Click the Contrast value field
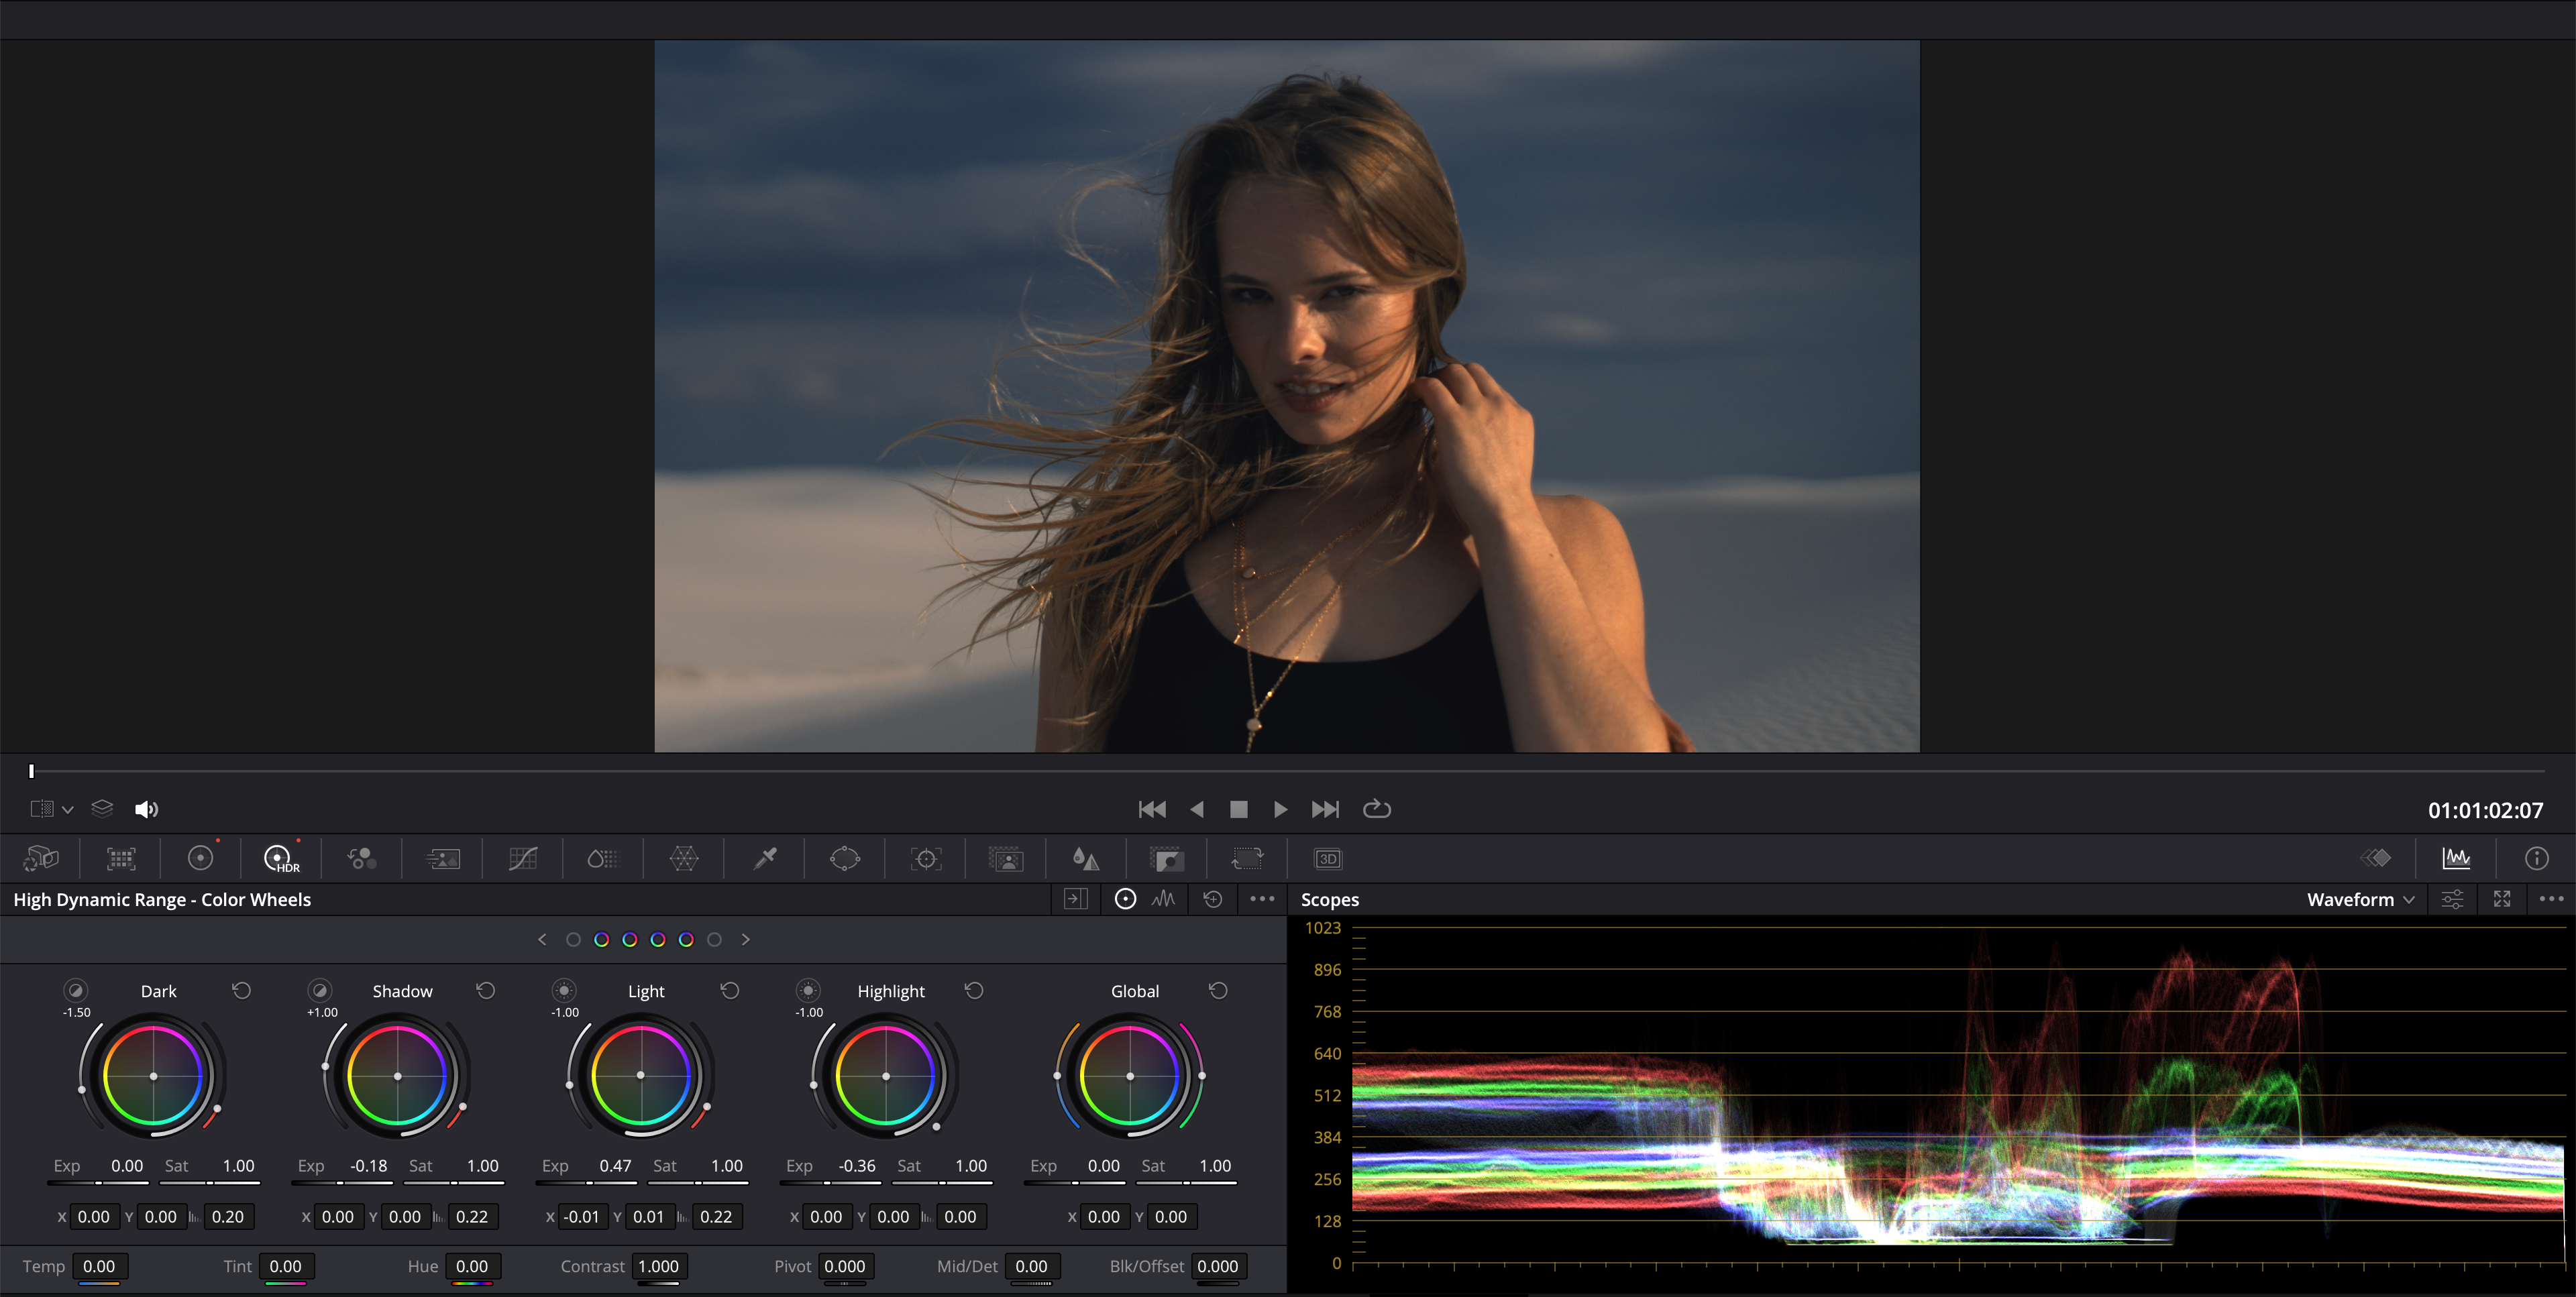2576x1297 pixels. click(x=658, y=1266)
